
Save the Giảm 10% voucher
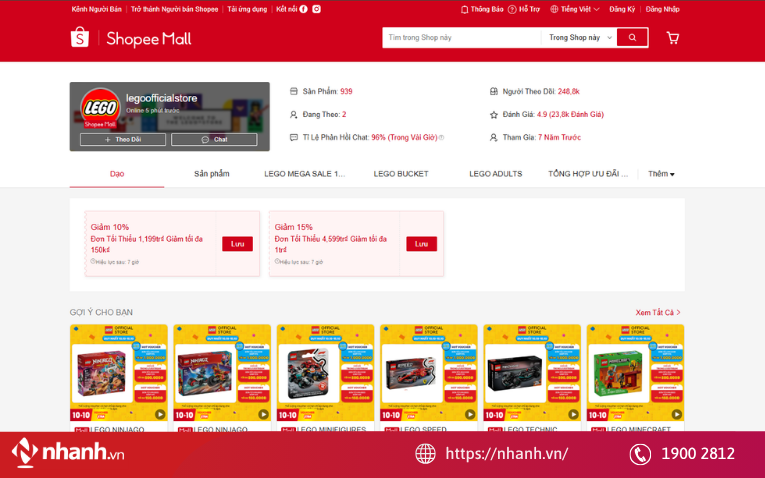click(237, 244)
